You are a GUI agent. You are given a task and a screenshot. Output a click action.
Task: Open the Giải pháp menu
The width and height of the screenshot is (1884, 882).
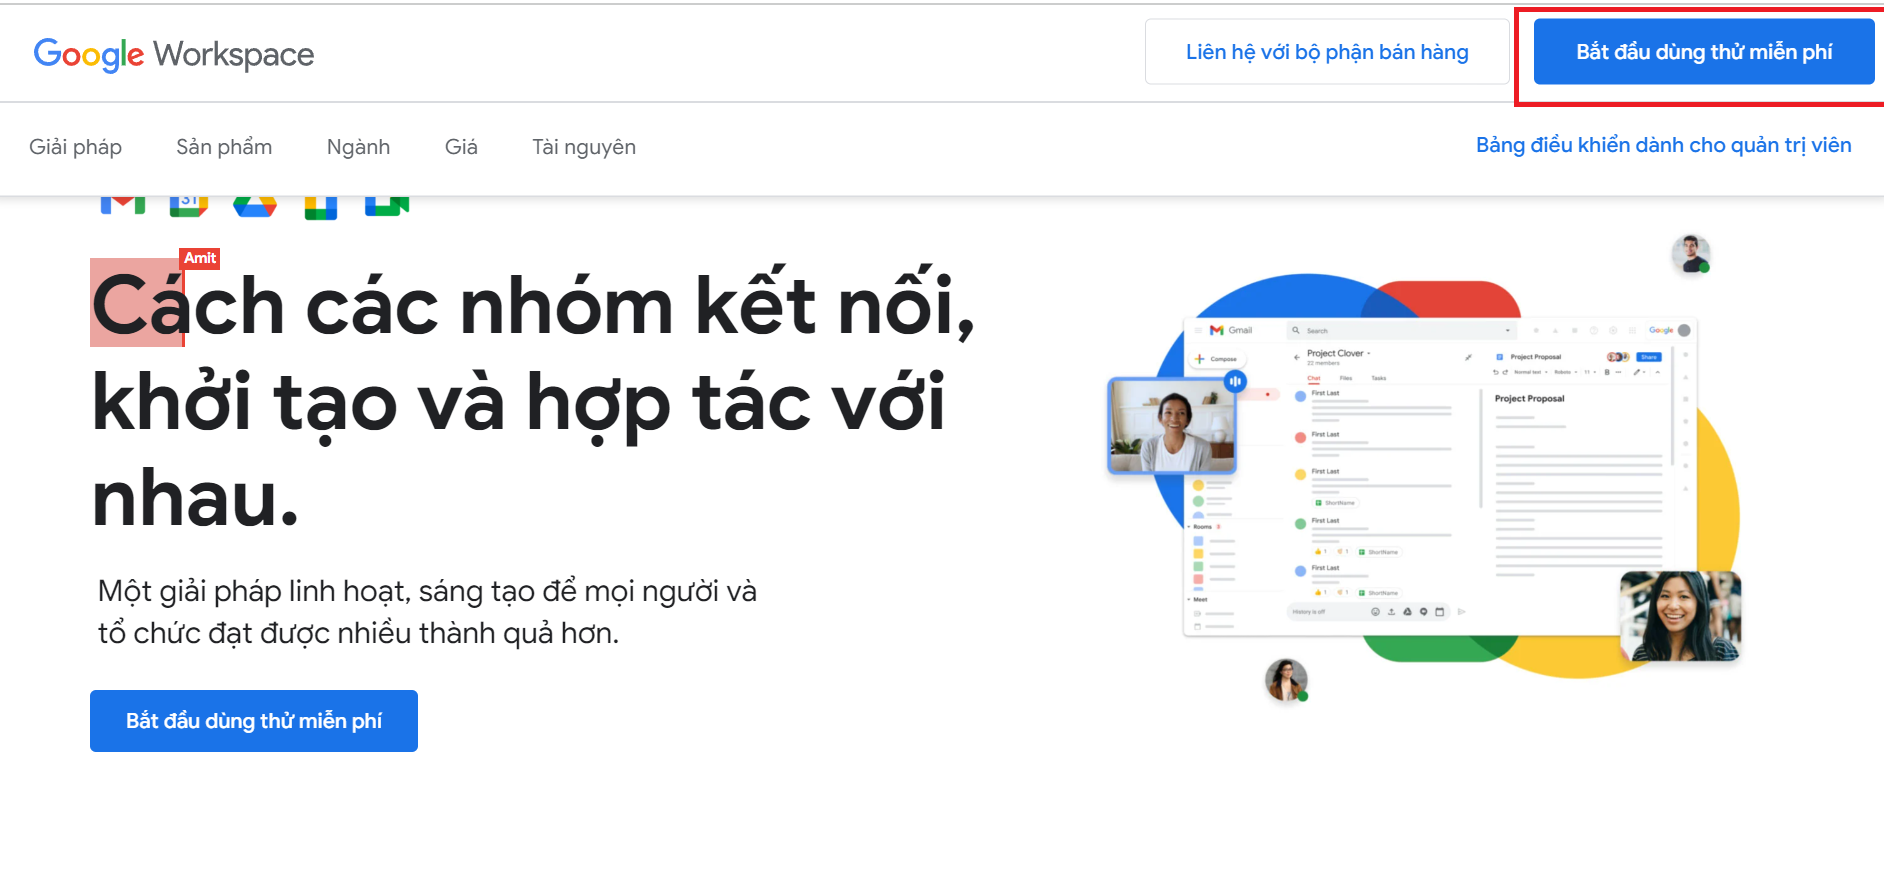point(75,147)
